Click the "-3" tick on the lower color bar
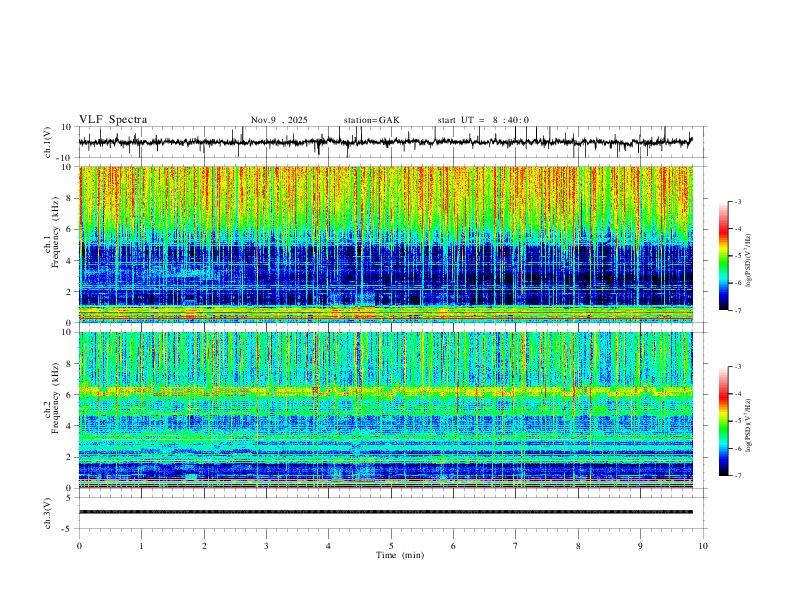Screen dimensions: 792x612 pos(737,367)
